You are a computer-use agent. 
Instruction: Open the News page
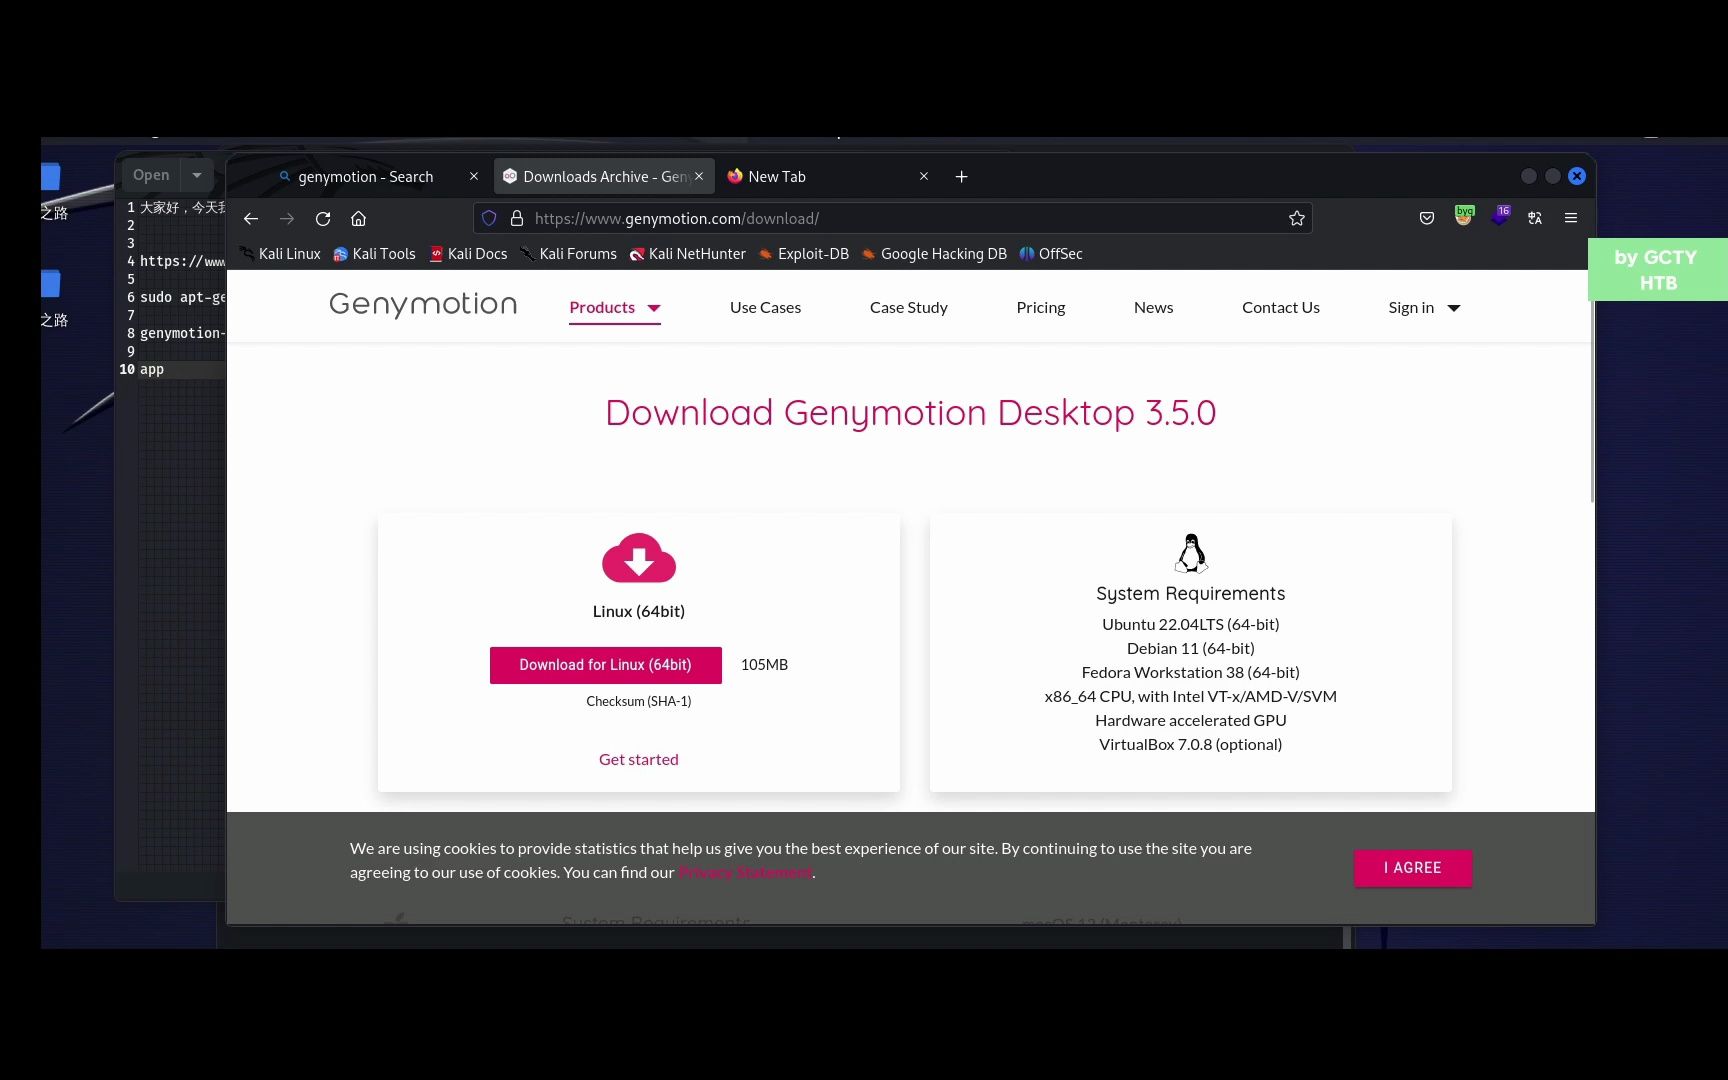(x=1153, y=308)
